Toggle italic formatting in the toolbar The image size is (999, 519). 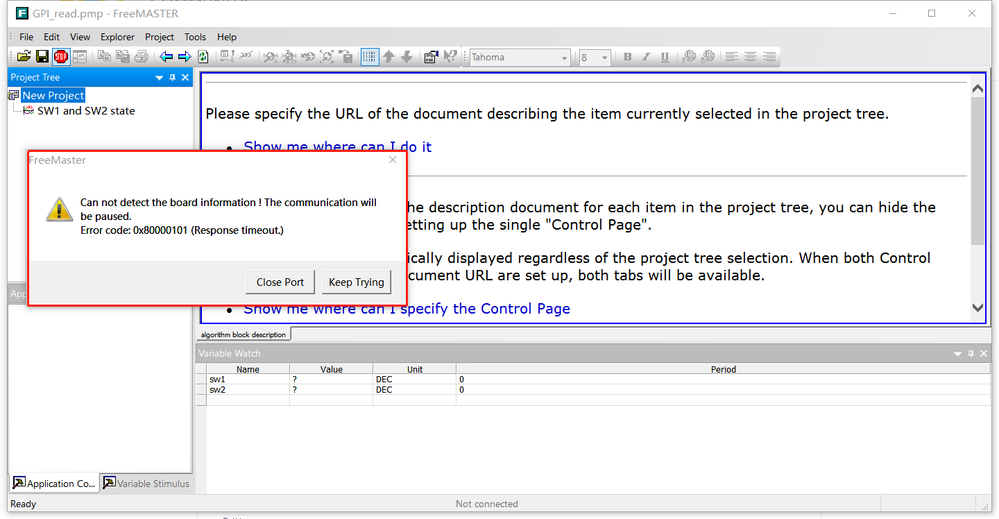tap(646, 57)
